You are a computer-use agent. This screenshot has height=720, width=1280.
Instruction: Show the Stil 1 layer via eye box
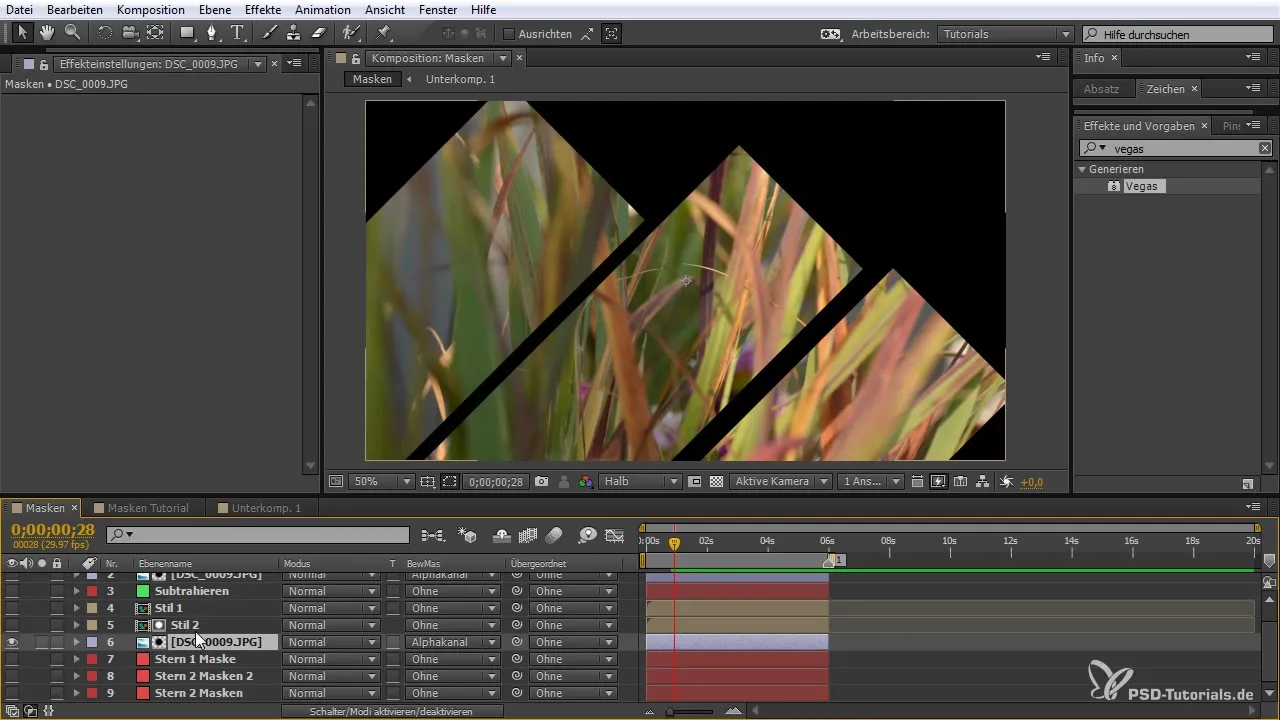tap(12, 608)
